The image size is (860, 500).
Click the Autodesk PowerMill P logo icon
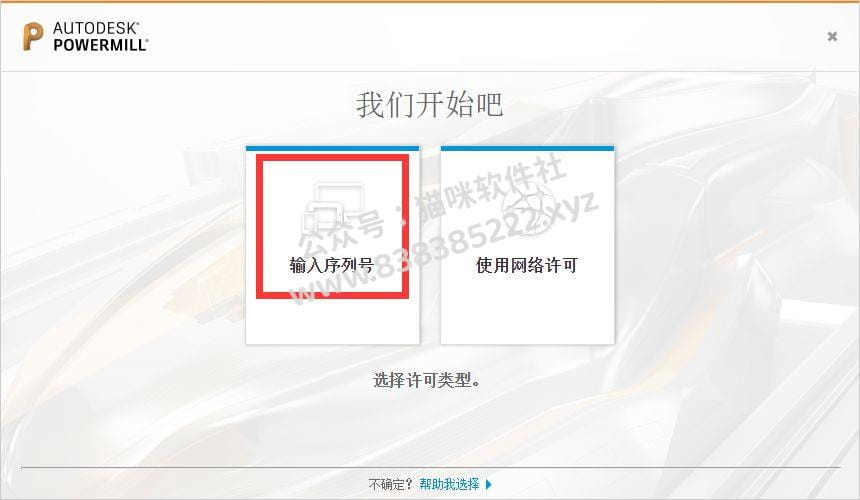pos(32,37)
